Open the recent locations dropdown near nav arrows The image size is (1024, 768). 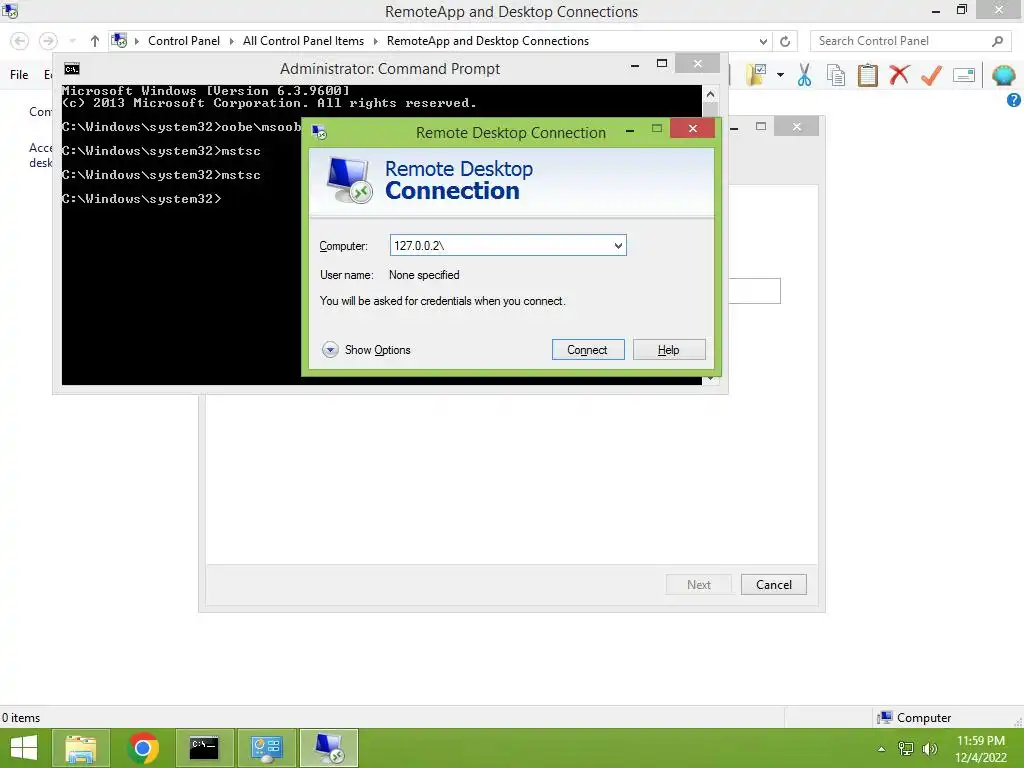[x=72, y=41]
